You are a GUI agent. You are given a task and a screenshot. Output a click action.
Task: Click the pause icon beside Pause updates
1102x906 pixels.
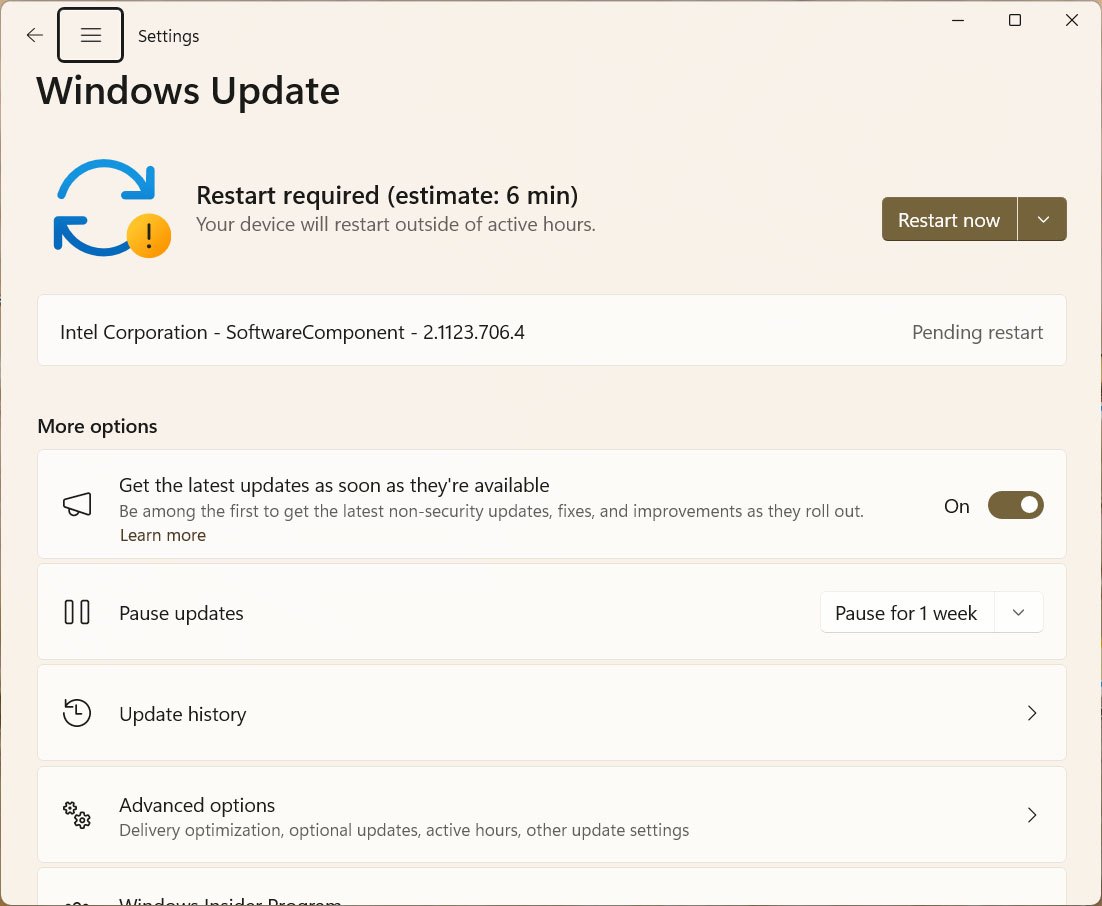click(77, 612)
